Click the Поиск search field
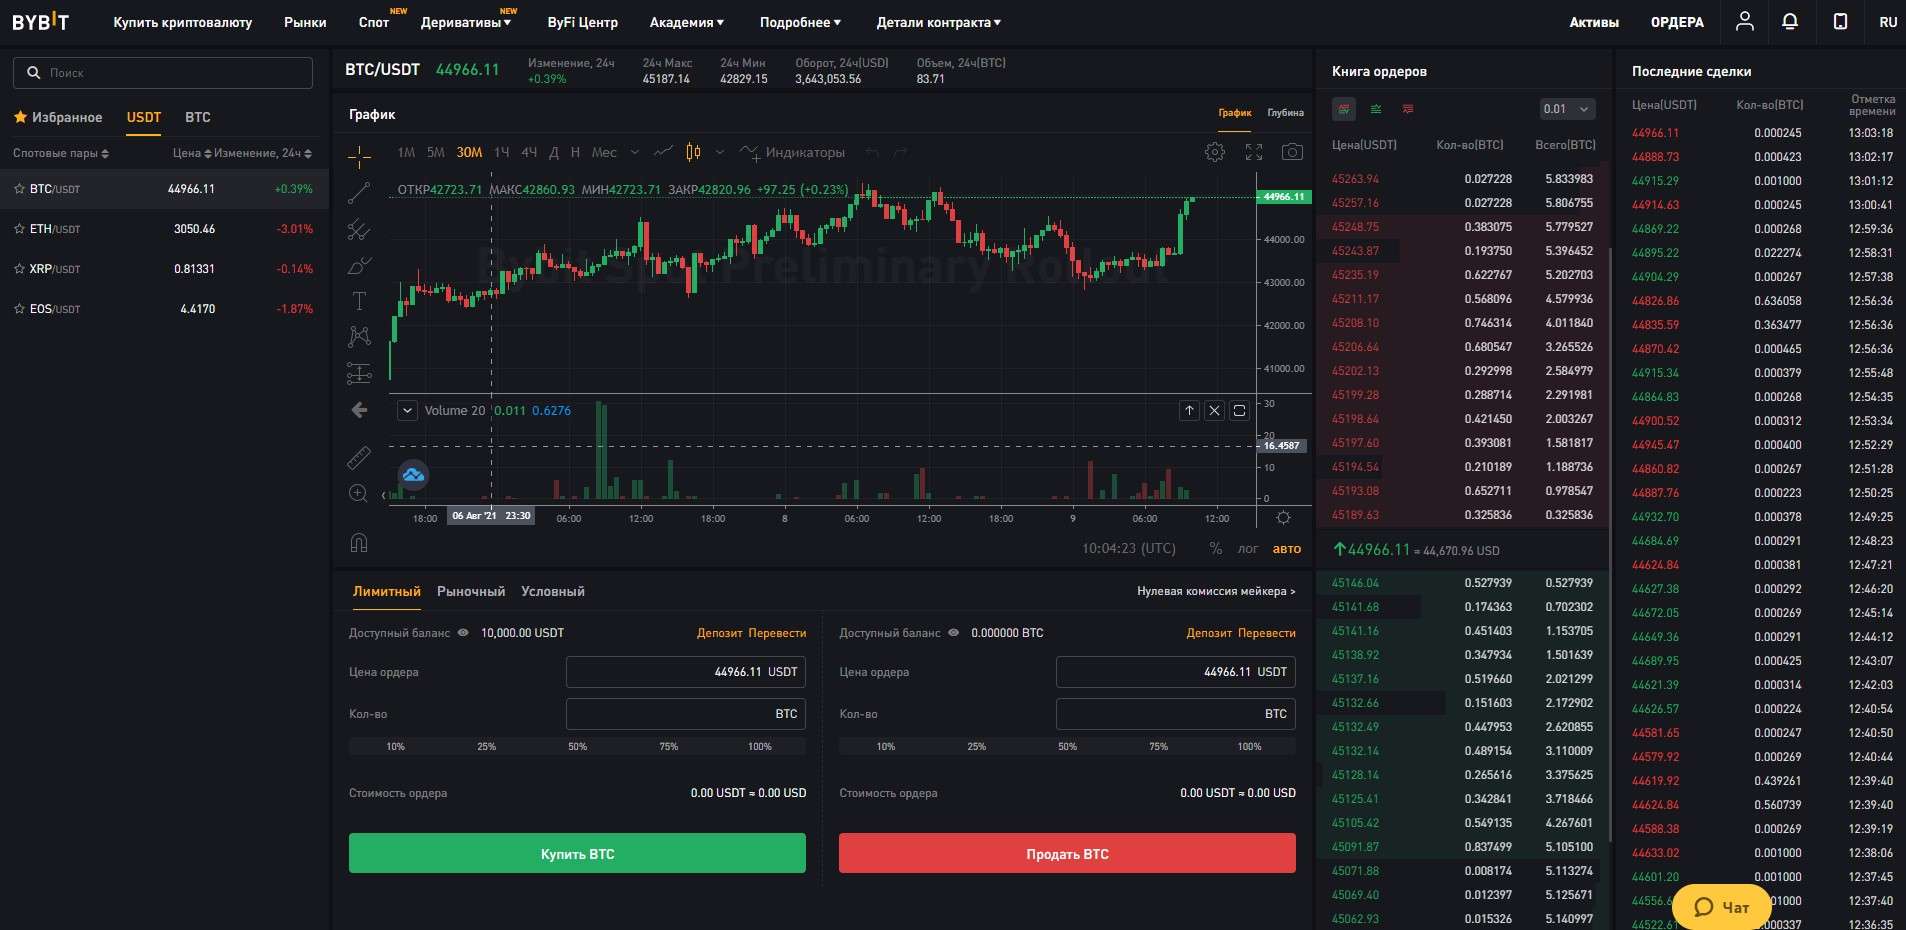 pos(163,73)
